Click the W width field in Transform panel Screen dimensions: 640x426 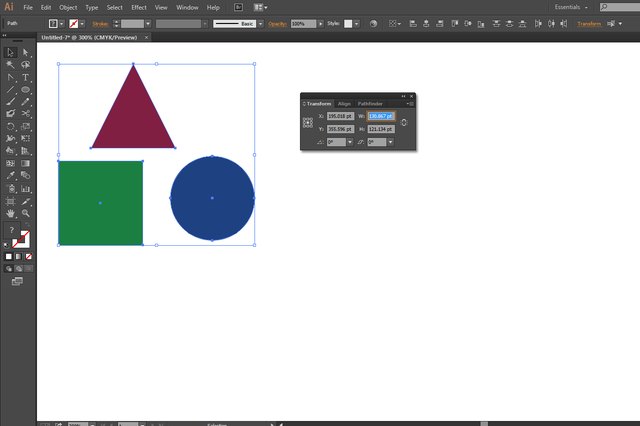[381, 116]
